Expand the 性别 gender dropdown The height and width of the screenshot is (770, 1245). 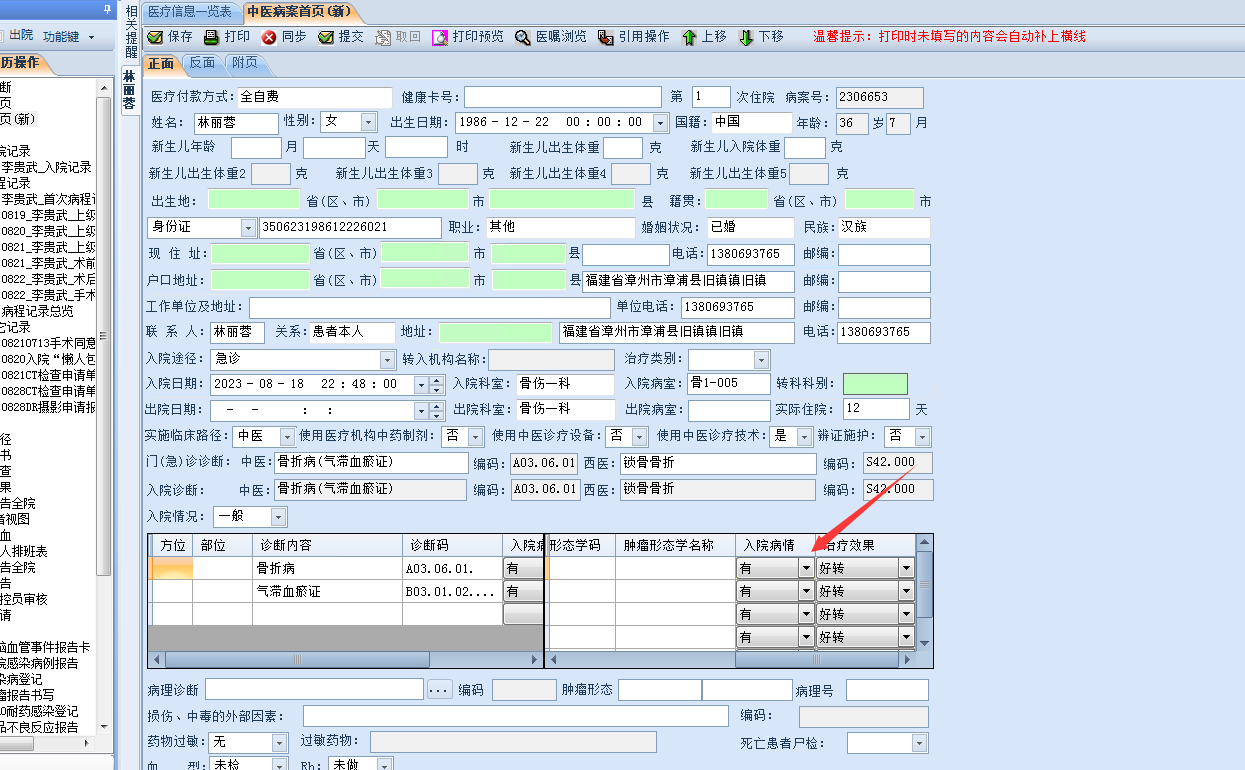[x=367, y=122]
